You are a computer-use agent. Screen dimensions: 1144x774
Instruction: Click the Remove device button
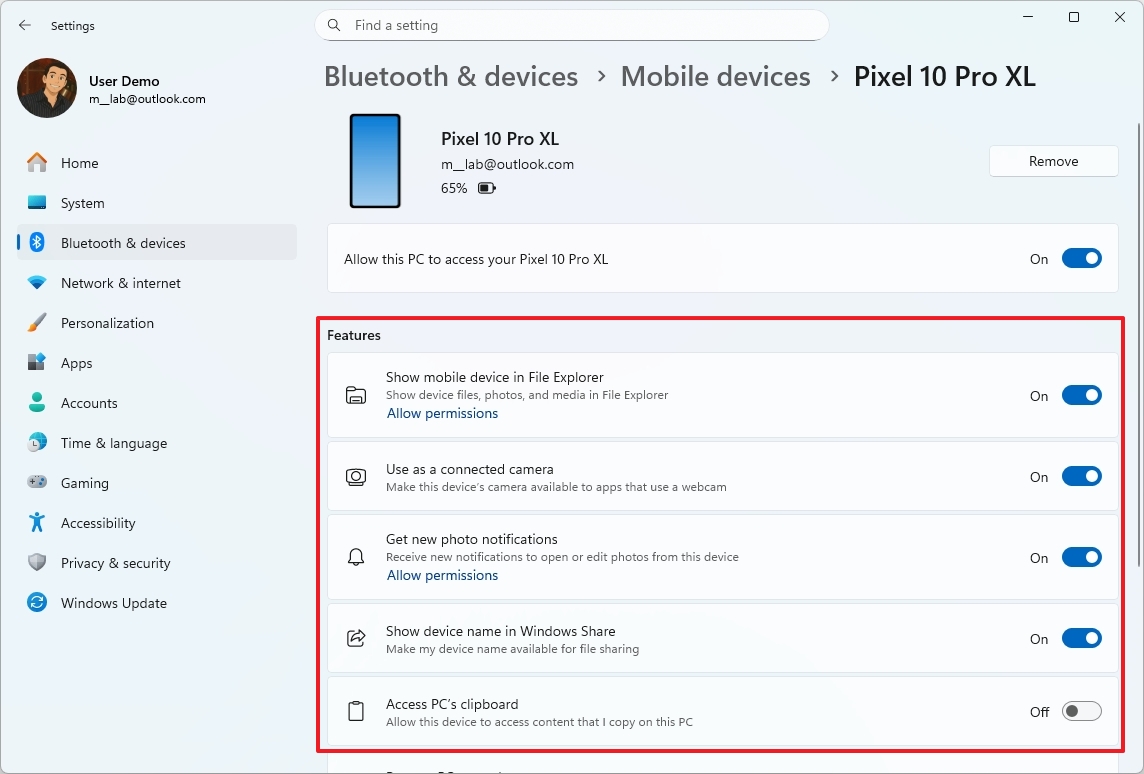point(1053,161)
